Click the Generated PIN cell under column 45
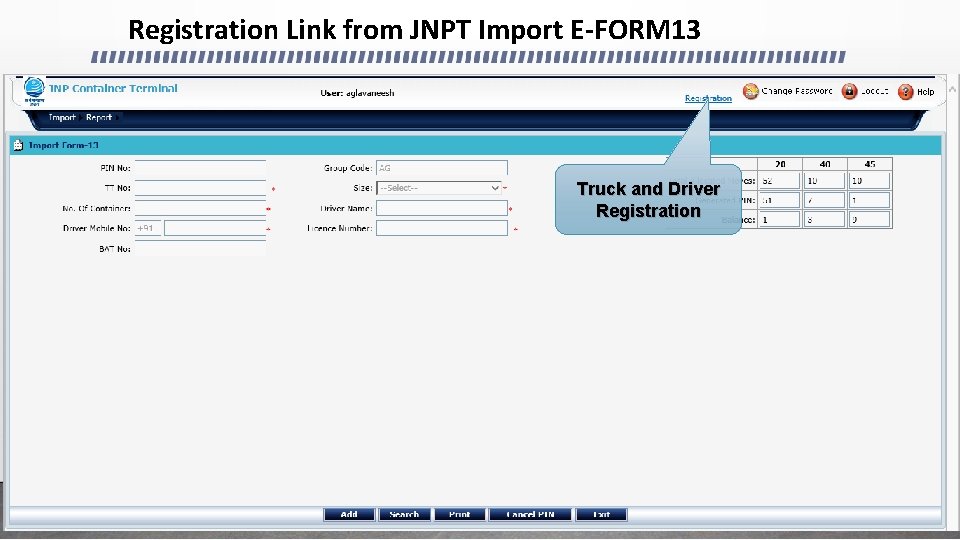Image resolution: width=960 pixels, height=540 pixels. pyautogui.click(x=870, y=200)
